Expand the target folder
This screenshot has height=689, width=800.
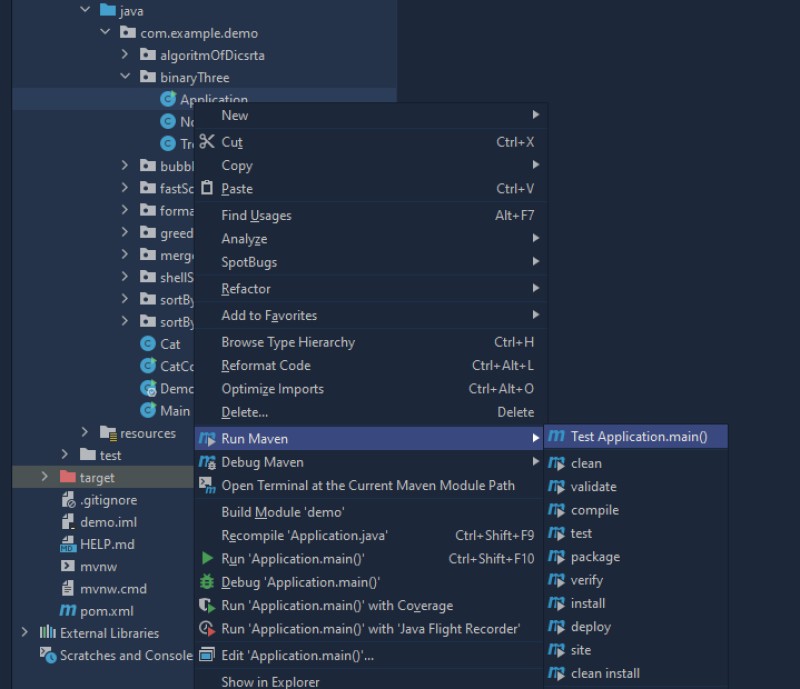tap(45, 477)
